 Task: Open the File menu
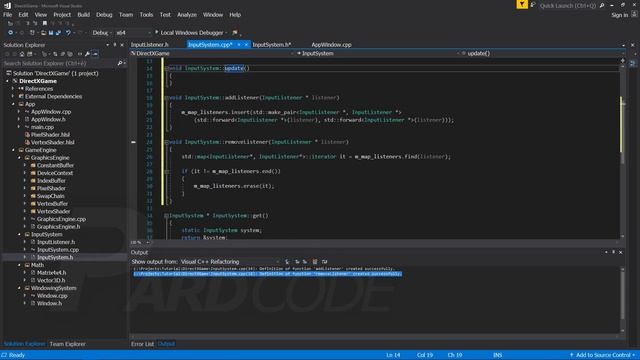click(x=7, y=15)
